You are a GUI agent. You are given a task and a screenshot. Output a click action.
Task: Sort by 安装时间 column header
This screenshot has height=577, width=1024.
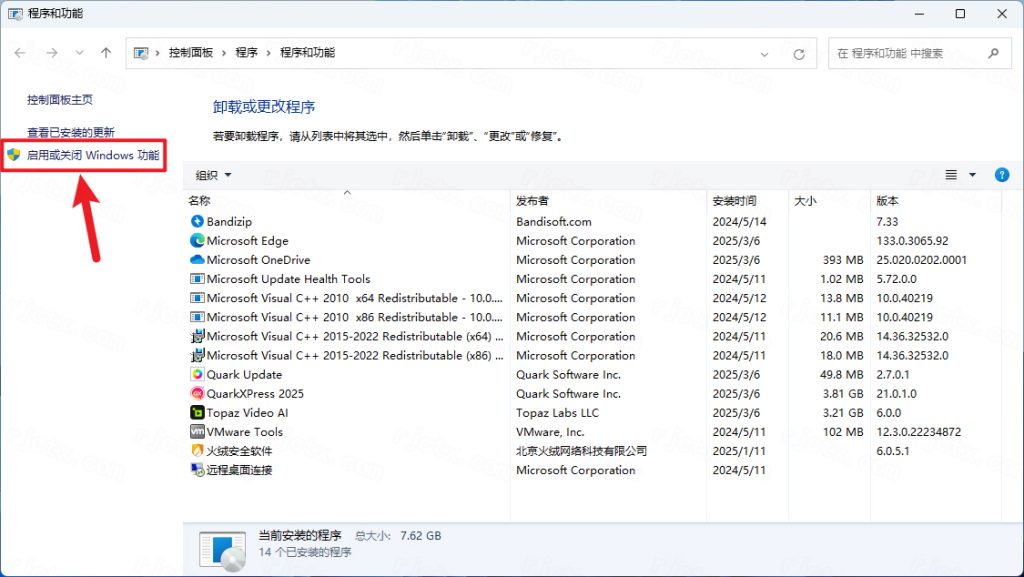point(734,201)
